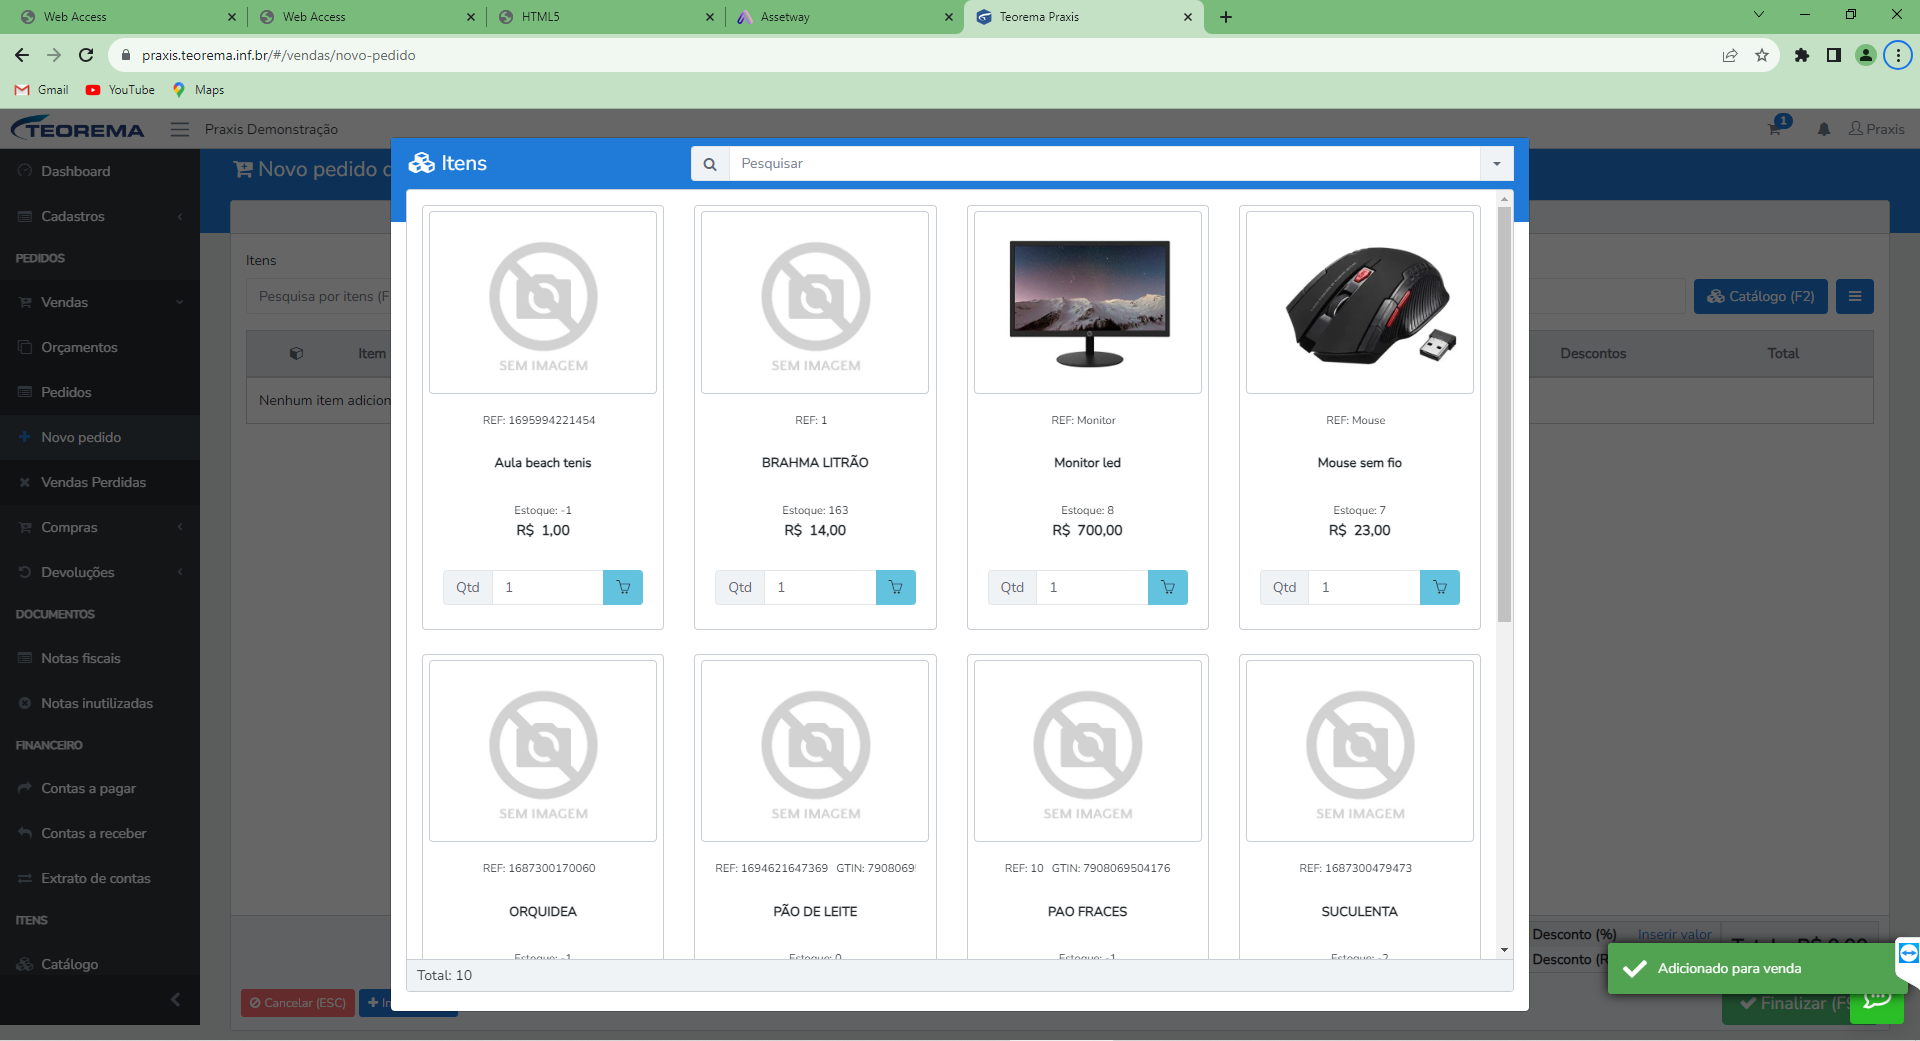
Task: Add Mouse sem fio to cart
Action: click(1439, 587)
